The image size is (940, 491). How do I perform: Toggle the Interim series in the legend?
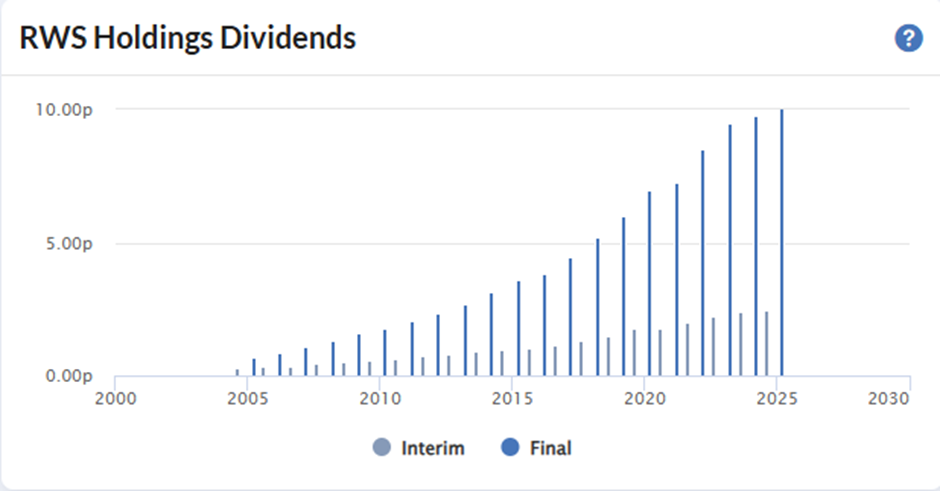click(x=418, y=447)
